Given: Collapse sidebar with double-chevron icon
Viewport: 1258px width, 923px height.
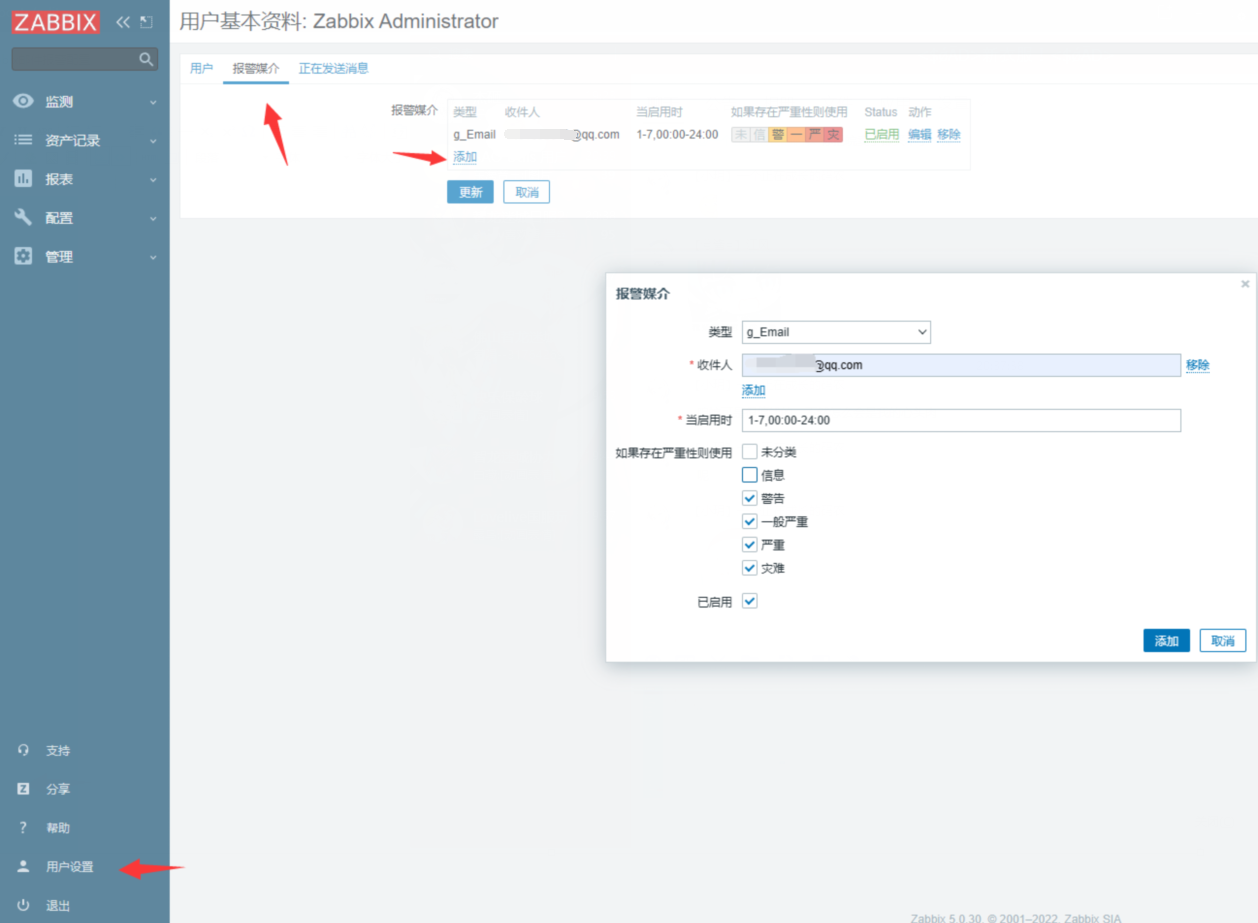Looking at the screenshot, I should point(123,21).
